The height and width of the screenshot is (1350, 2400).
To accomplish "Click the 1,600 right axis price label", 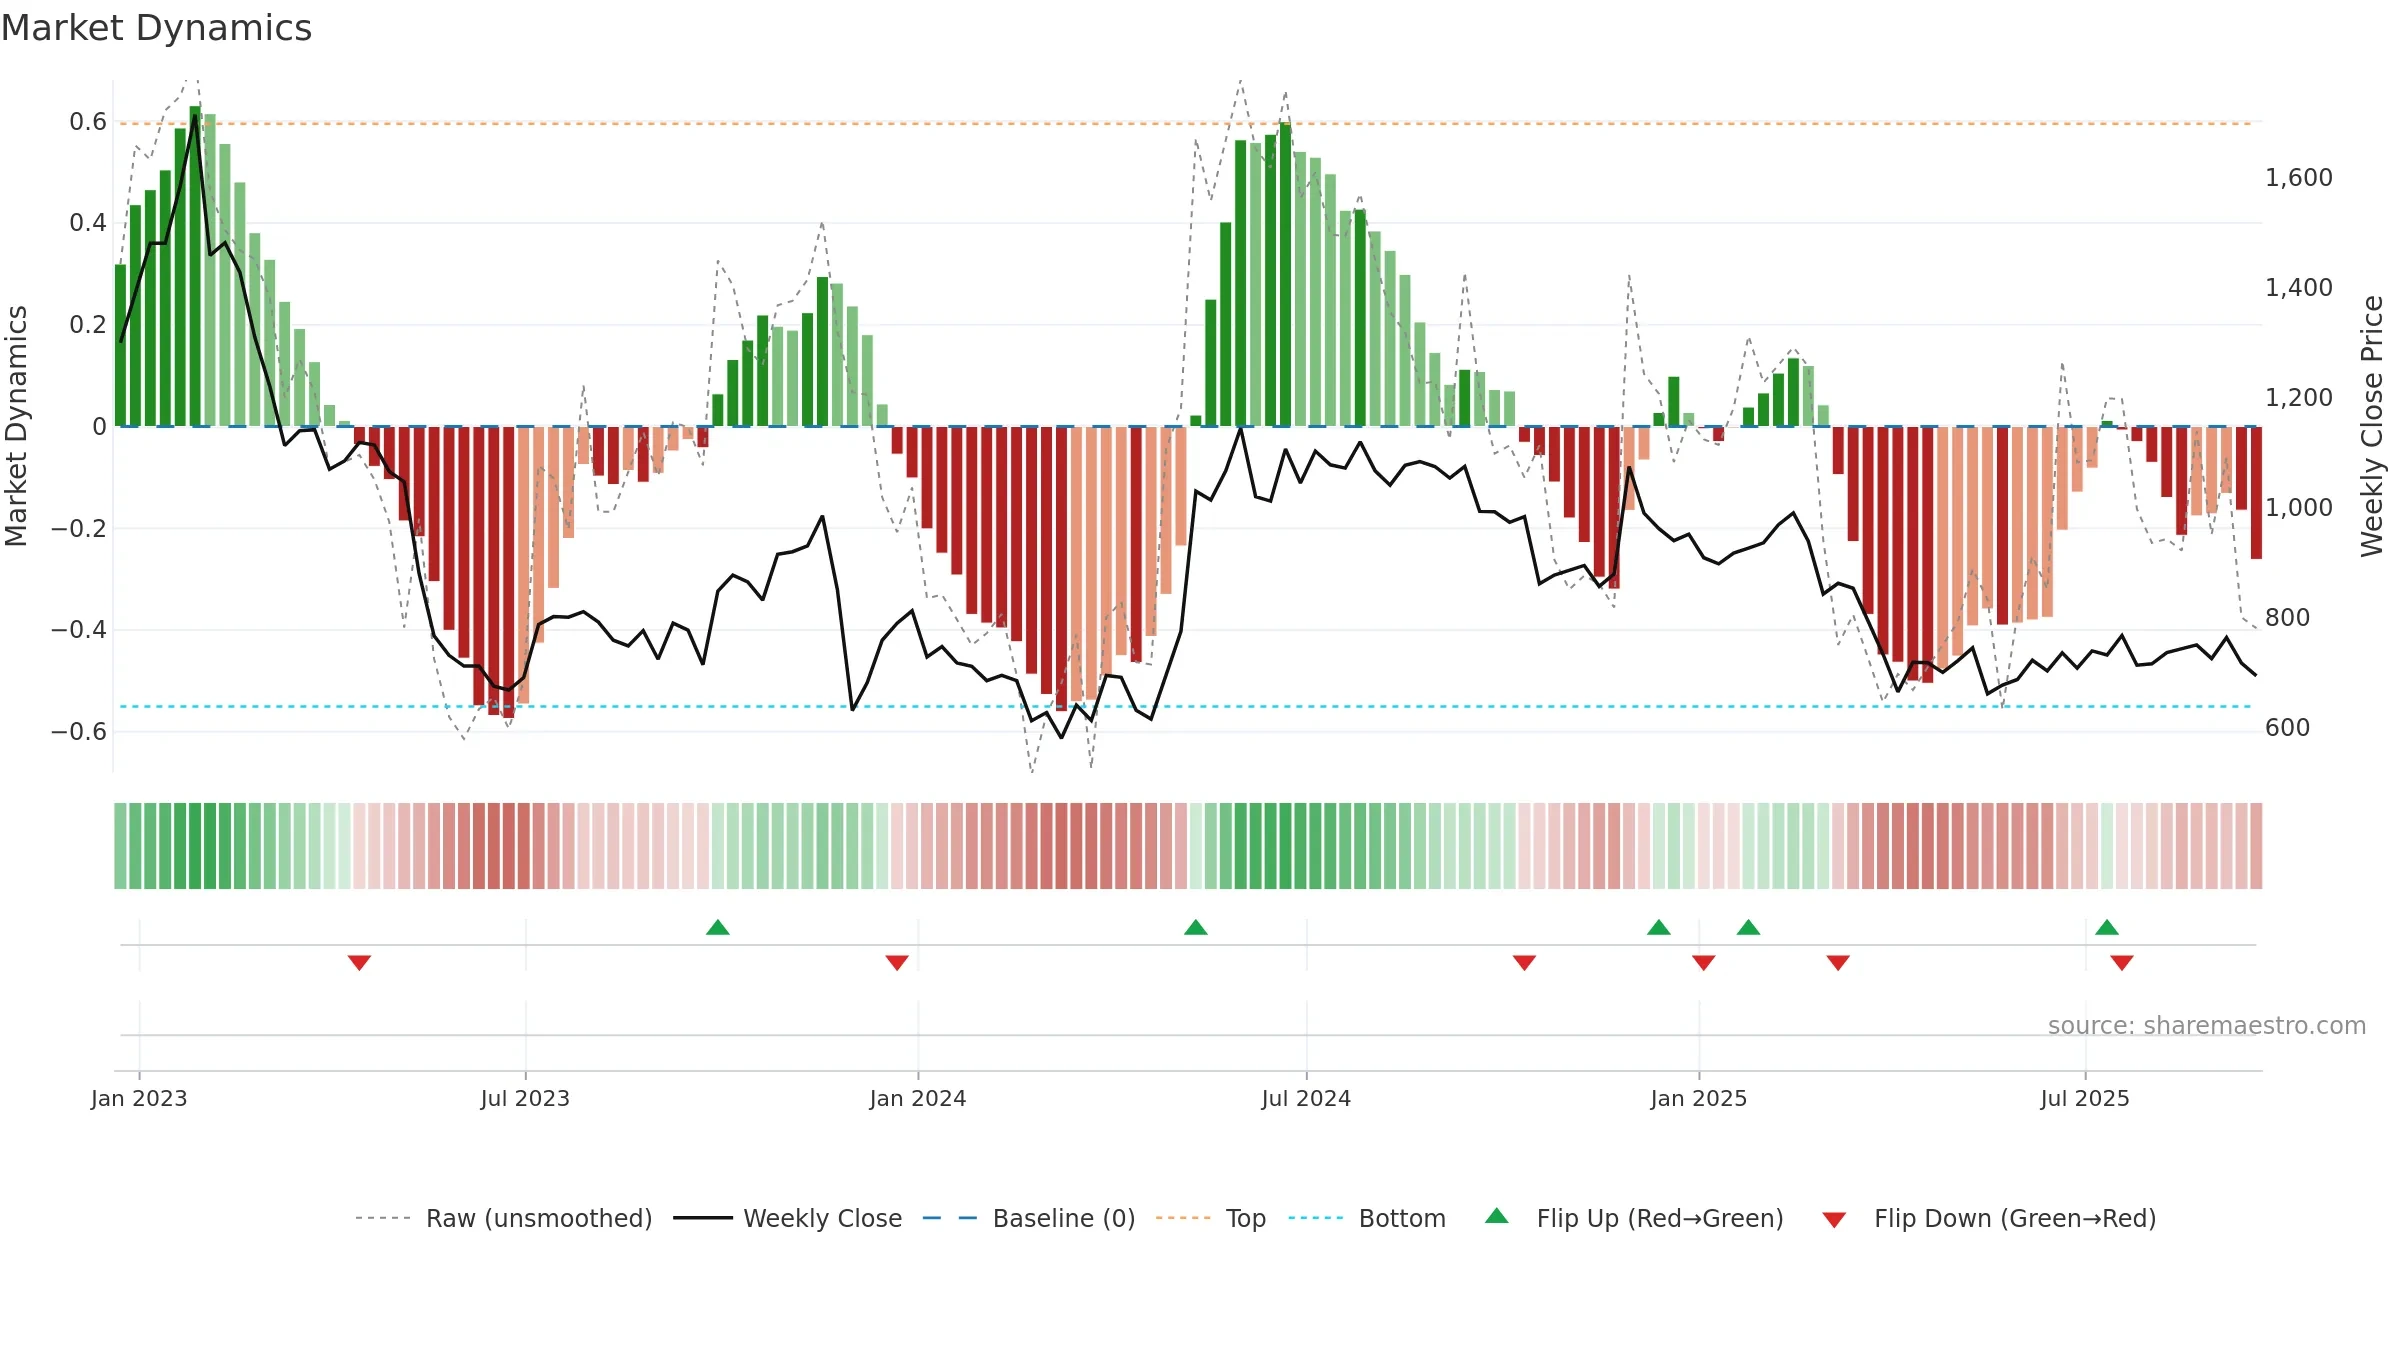I will click(x=2299, y=178).
